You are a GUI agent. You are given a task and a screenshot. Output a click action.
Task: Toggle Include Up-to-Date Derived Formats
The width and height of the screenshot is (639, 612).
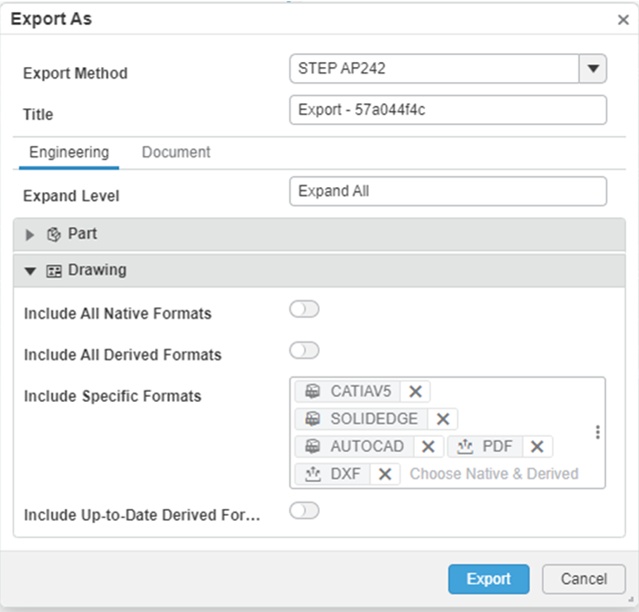click(304, 511)
